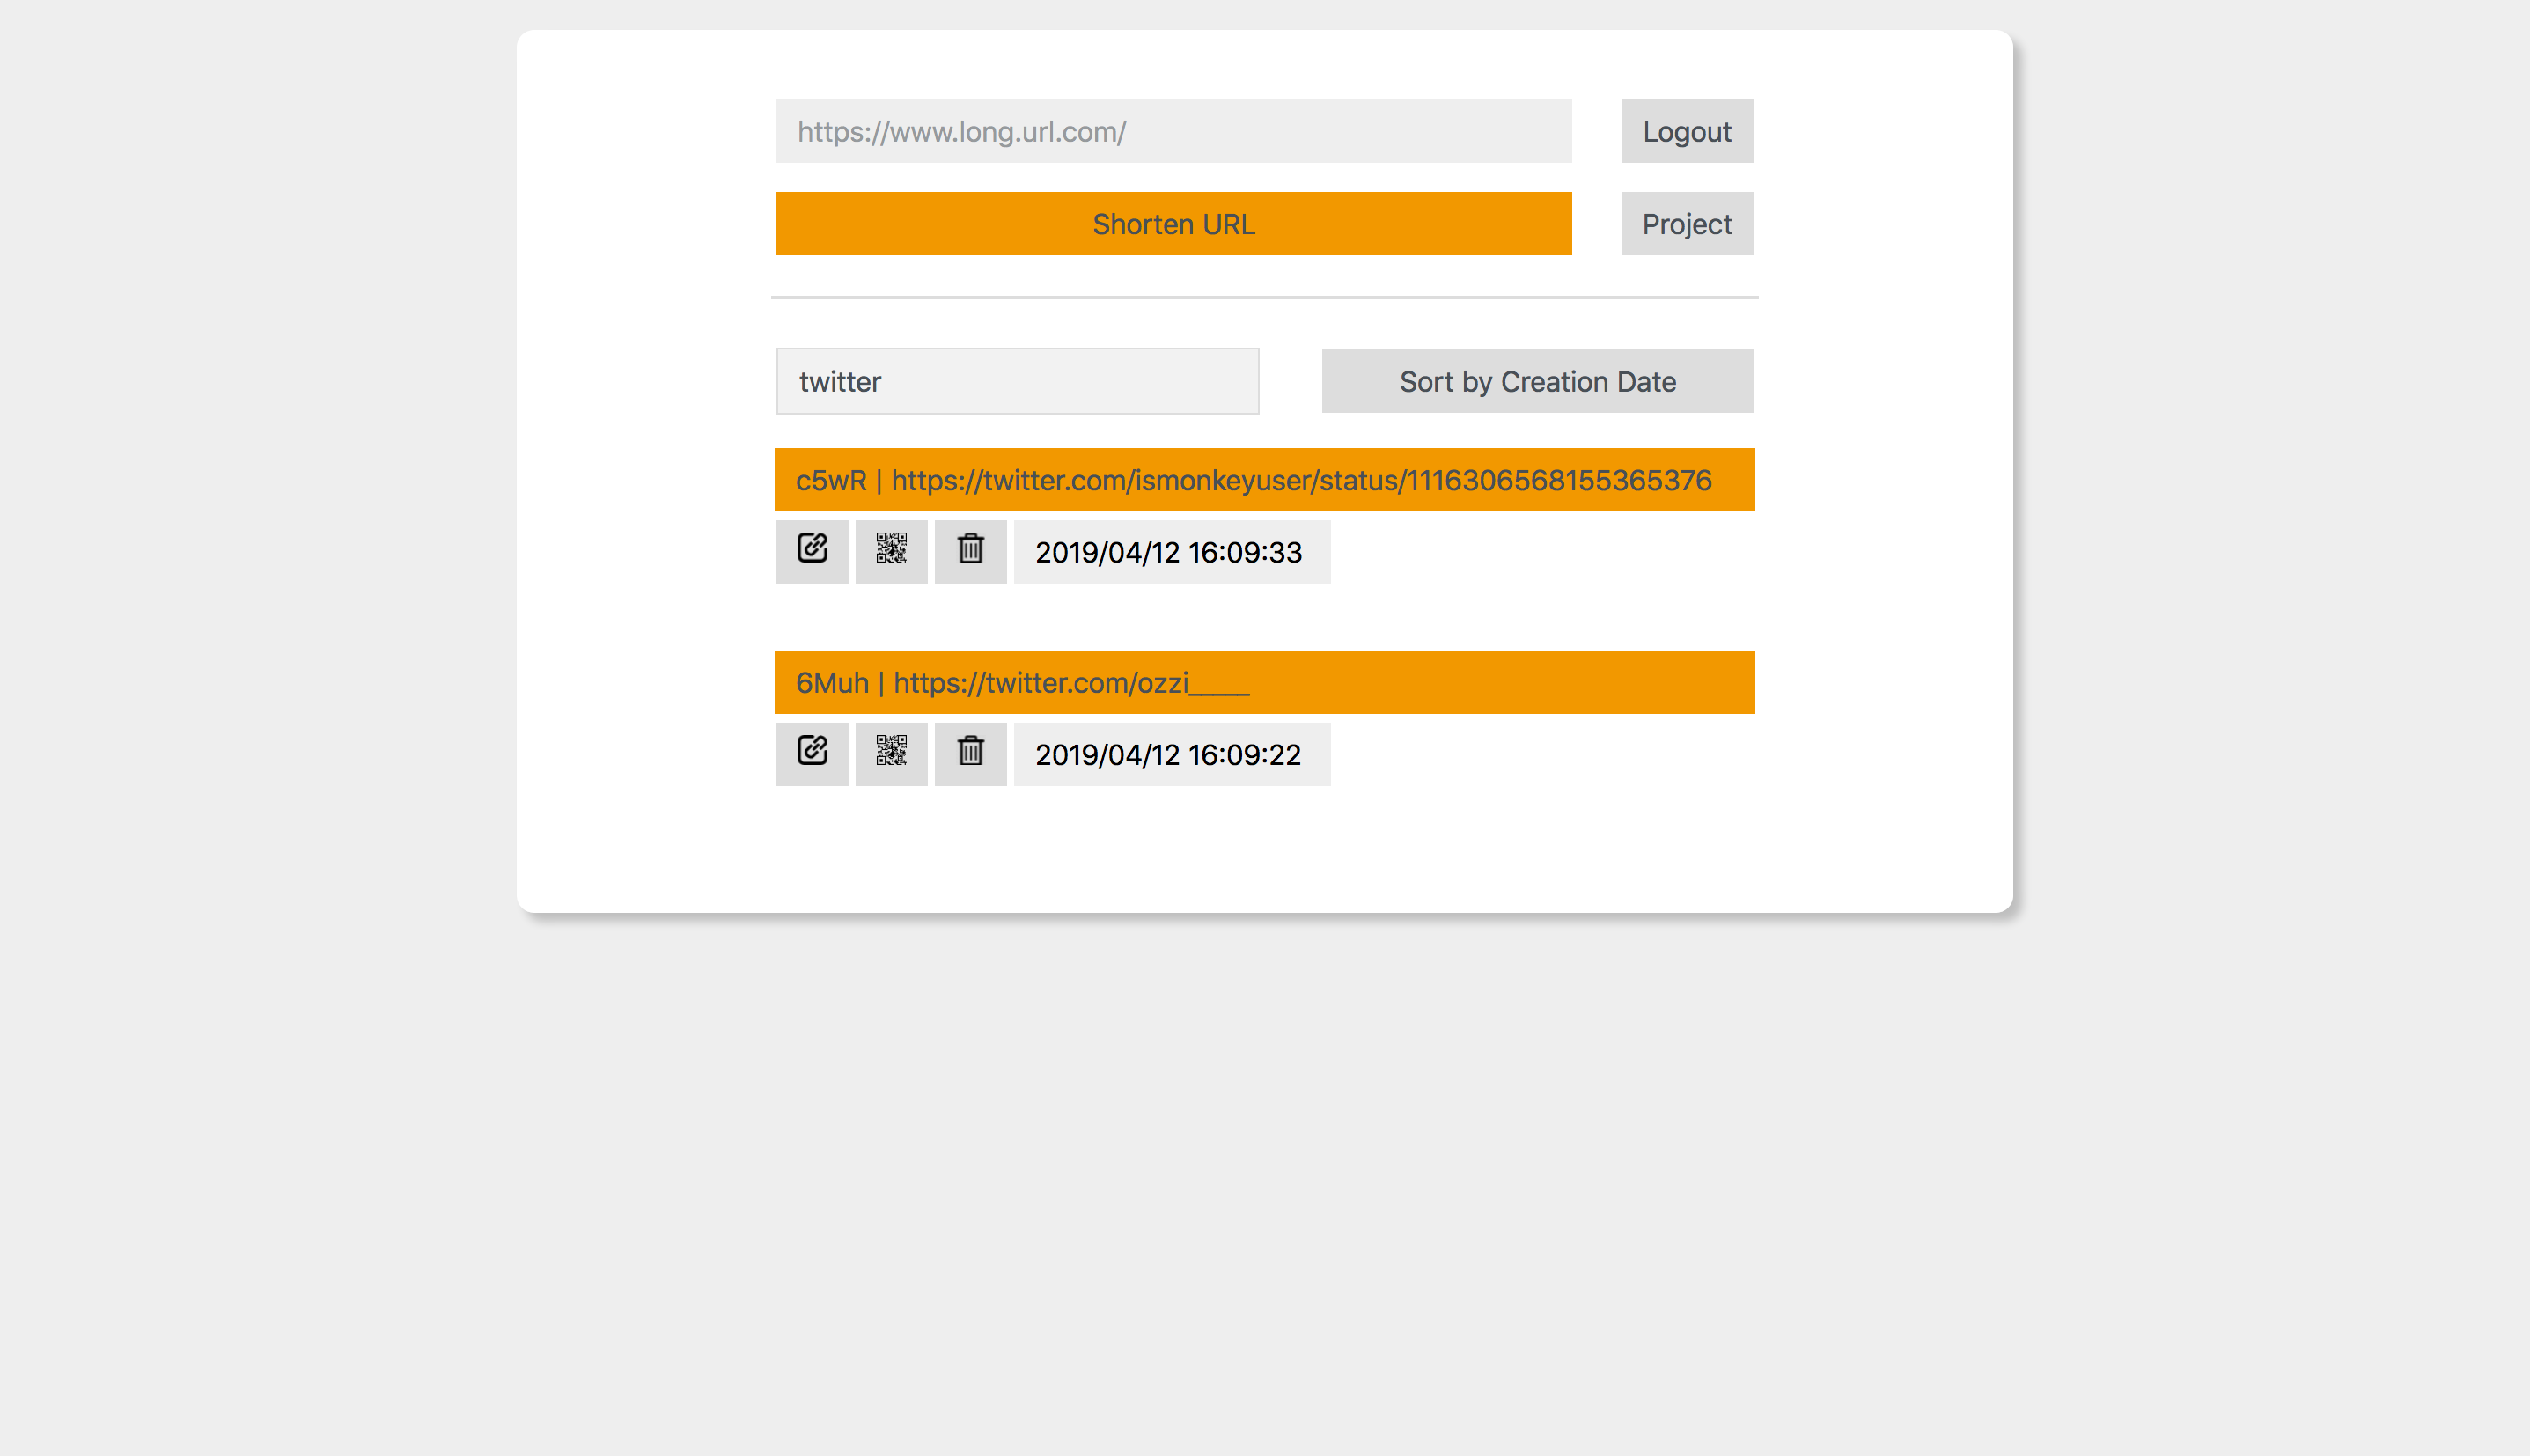
Task: Select the c5wR shortened URL entry
Action: 1265,480
